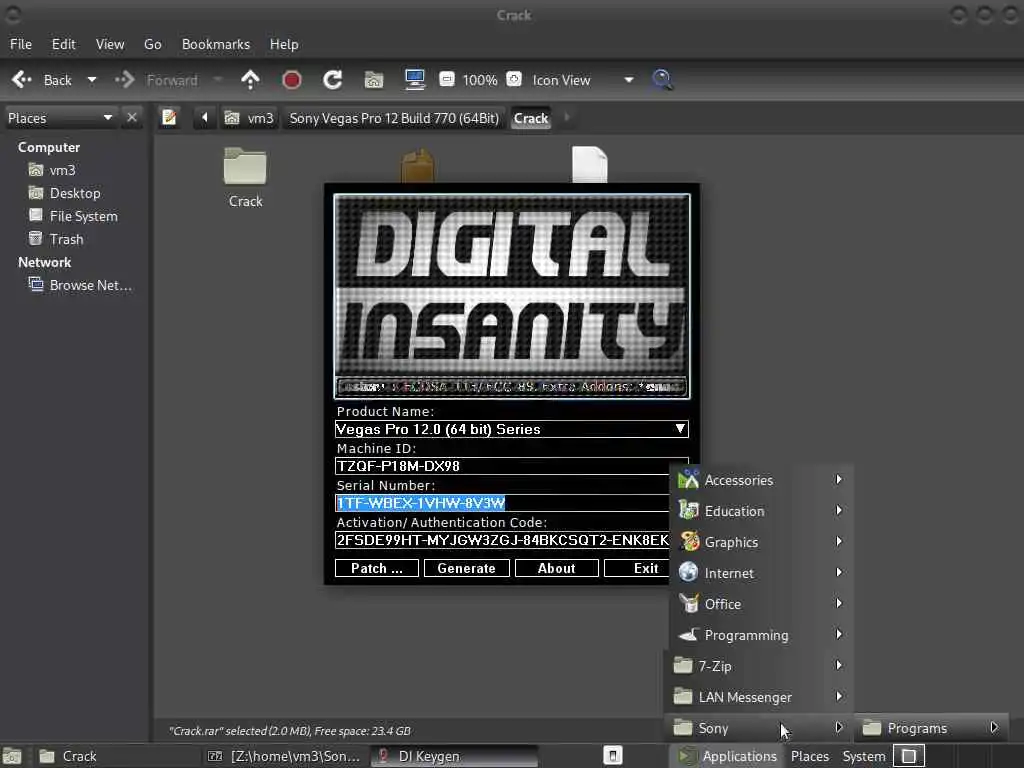Click the show desktop icon in panel
This screenshot has width=1024, height=768.
click(x=12, y=756)
